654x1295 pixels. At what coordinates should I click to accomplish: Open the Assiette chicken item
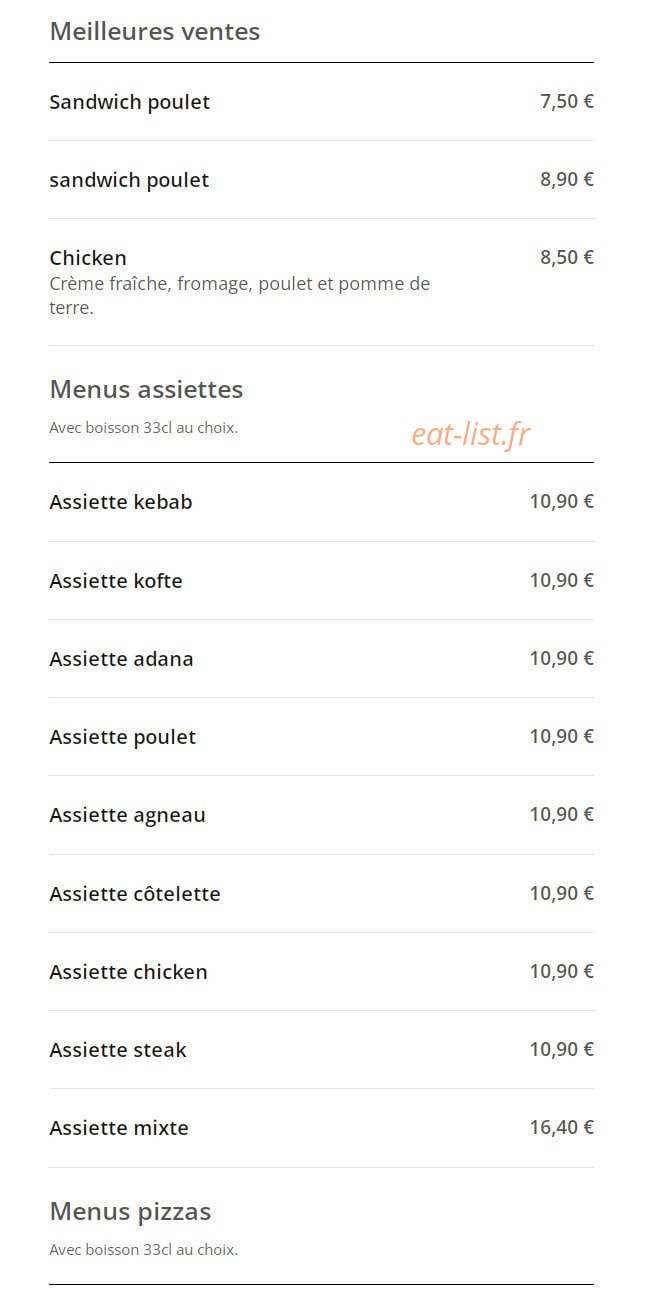[321, 972]
